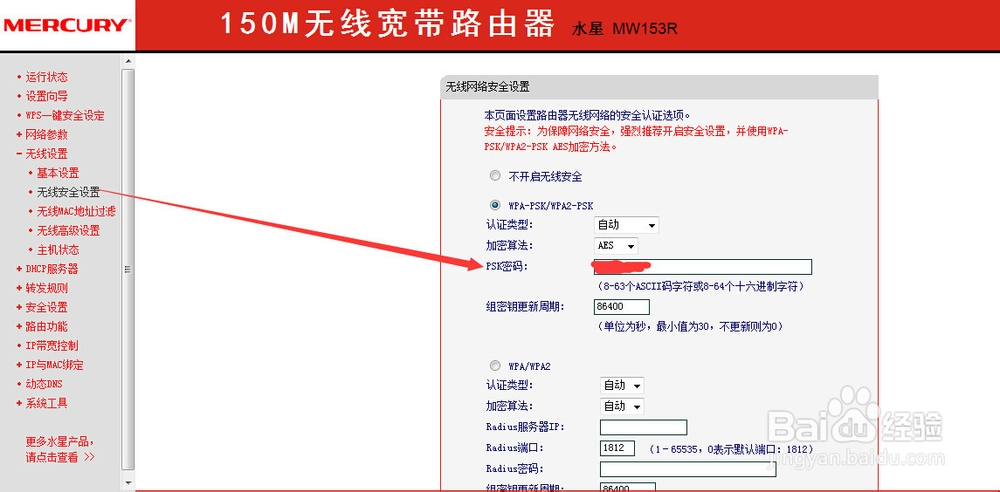Click 组密钥更新周期 field showing 86400

(x=621, y=306)
